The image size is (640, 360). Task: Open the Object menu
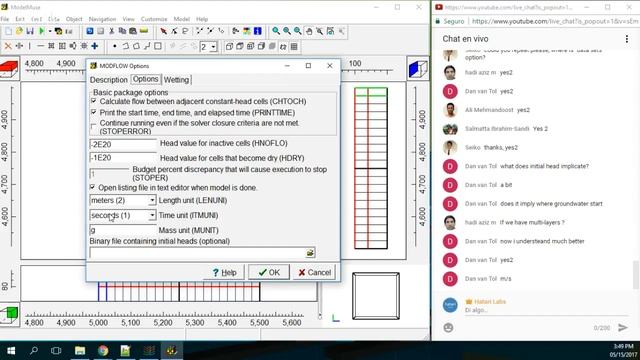(x=74, y=19)
